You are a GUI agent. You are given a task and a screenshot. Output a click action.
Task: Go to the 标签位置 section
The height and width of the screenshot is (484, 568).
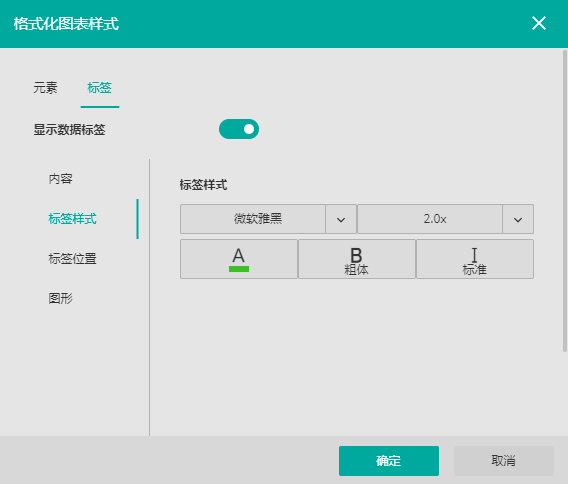(x=72, y=259)
